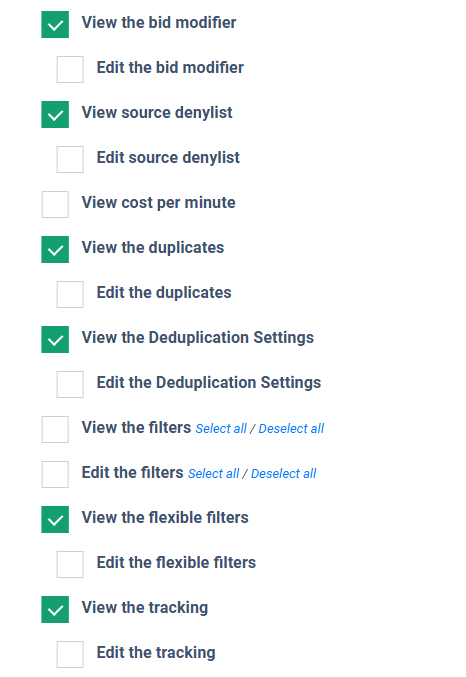Image resolution: width=466 pixels, height=677 pixels.
Task: Click Select all beside Edit the filters
Action: coord(213,474)
